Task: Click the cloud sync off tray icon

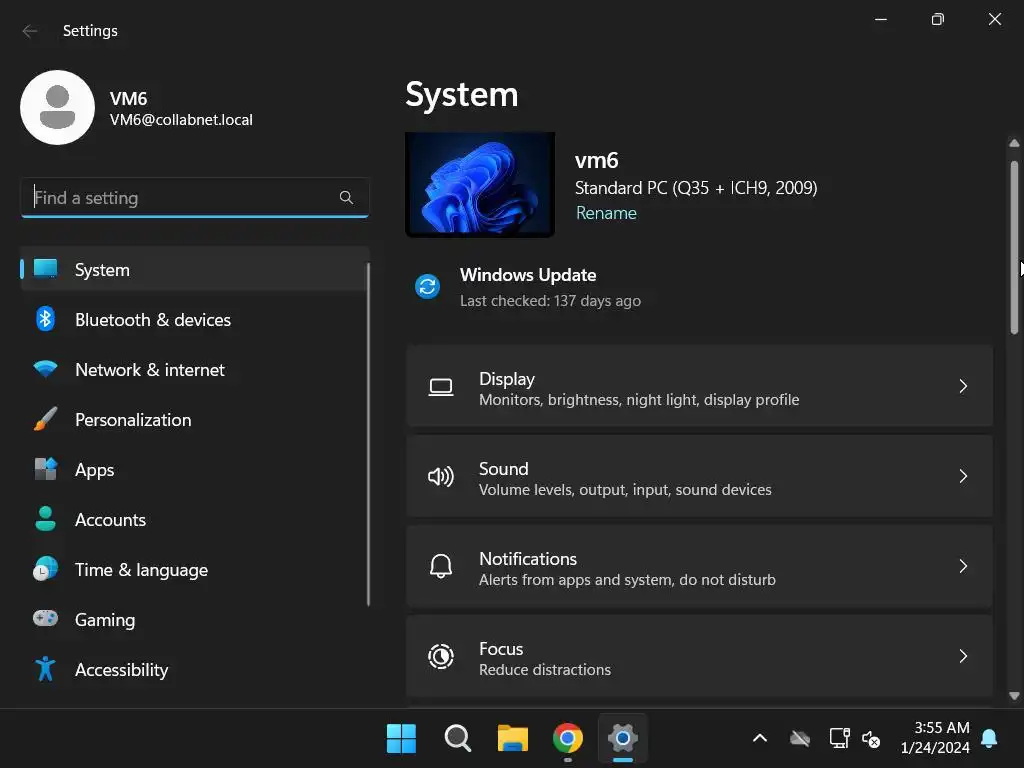Action: 799,739
